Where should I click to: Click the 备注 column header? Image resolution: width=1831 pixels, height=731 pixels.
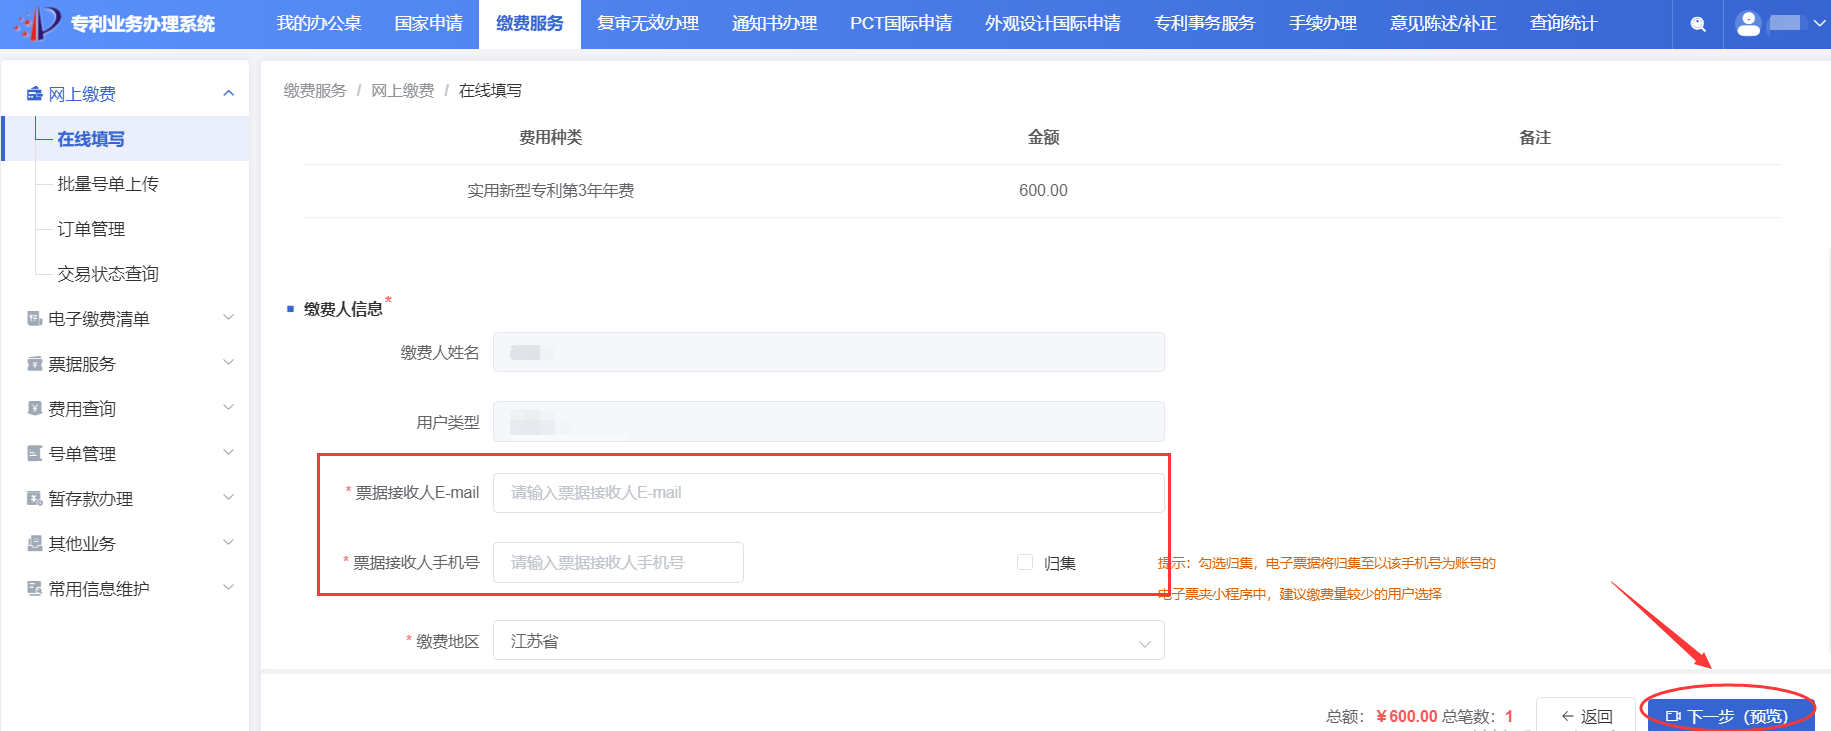1535,137
